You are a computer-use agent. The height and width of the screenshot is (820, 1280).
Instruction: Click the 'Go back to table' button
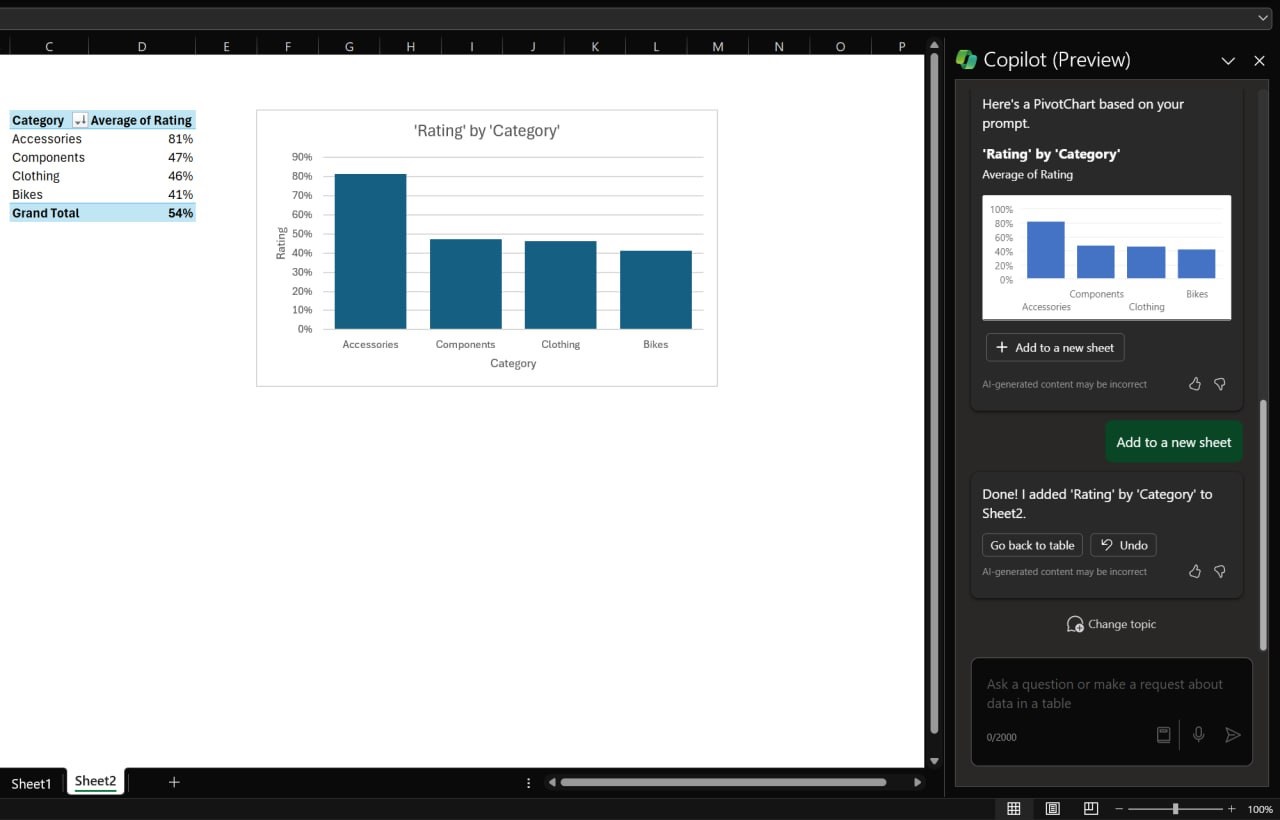tap(1031, 544)
